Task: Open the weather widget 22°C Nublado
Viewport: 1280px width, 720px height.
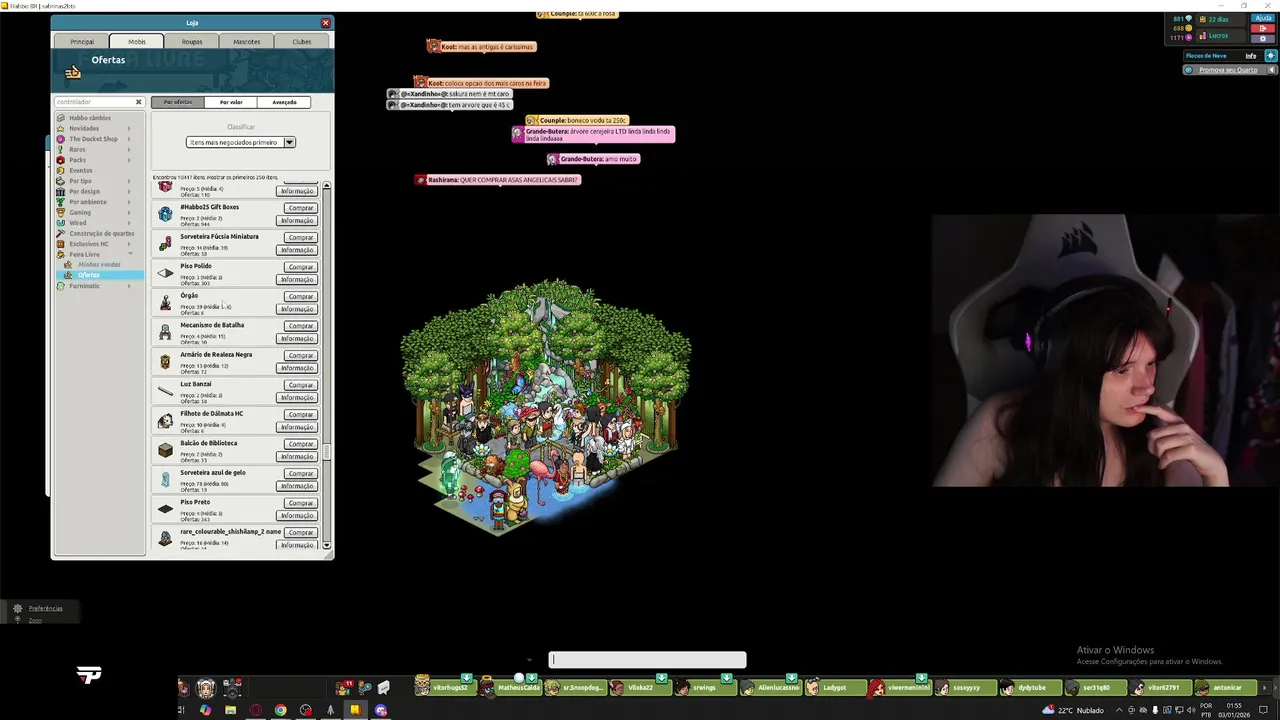Action: click(1071, 710)
